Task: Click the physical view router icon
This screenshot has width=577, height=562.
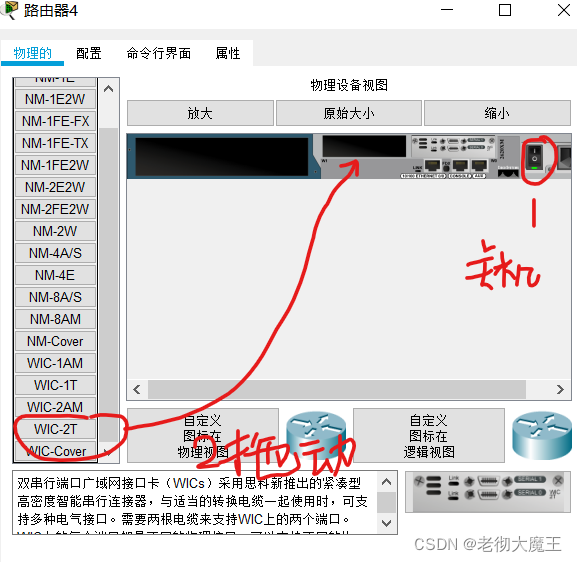Action: tap(316, 434)
